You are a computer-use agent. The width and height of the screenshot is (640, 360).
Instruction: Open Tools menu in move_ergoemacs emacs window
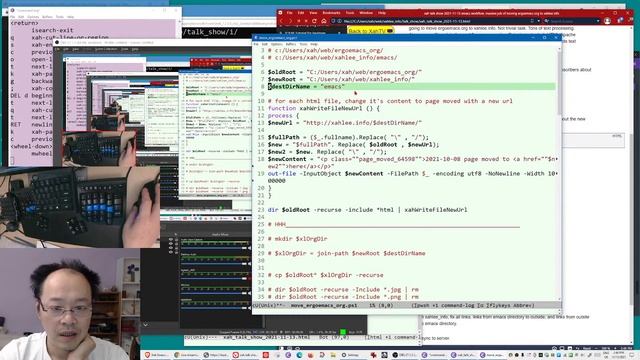[x=303, y=44]
